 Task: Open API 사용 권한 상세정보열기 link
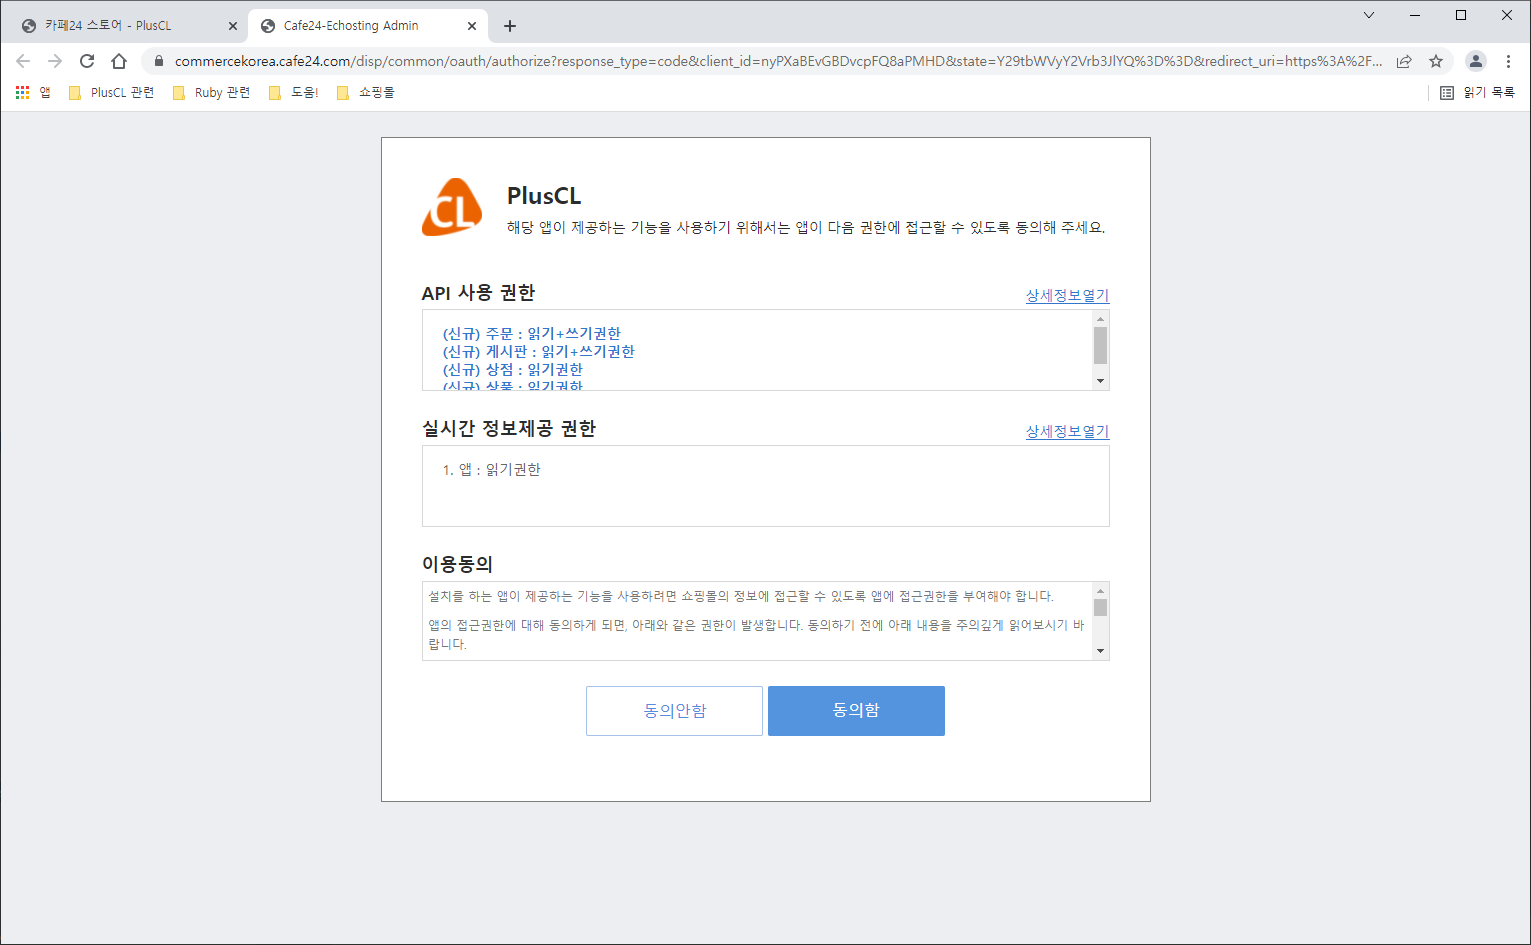pos(1067,295)
